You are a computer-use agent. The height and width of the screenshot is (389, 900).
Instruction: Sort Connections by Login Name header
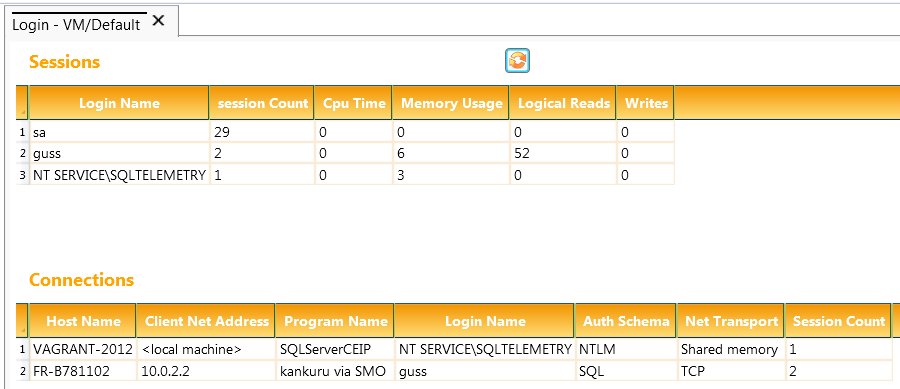coord(484,321)
